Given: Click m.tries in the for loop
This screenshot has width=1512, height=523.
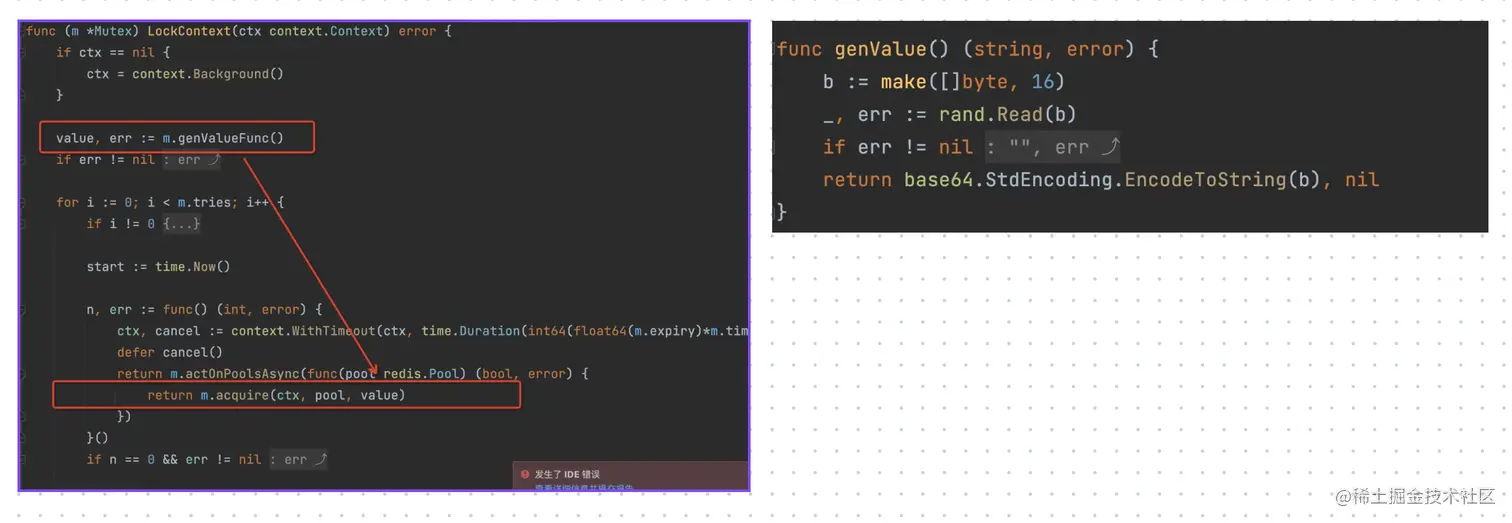Looking at the screenshot, I should pyautogui.click(x=204, y=202).
